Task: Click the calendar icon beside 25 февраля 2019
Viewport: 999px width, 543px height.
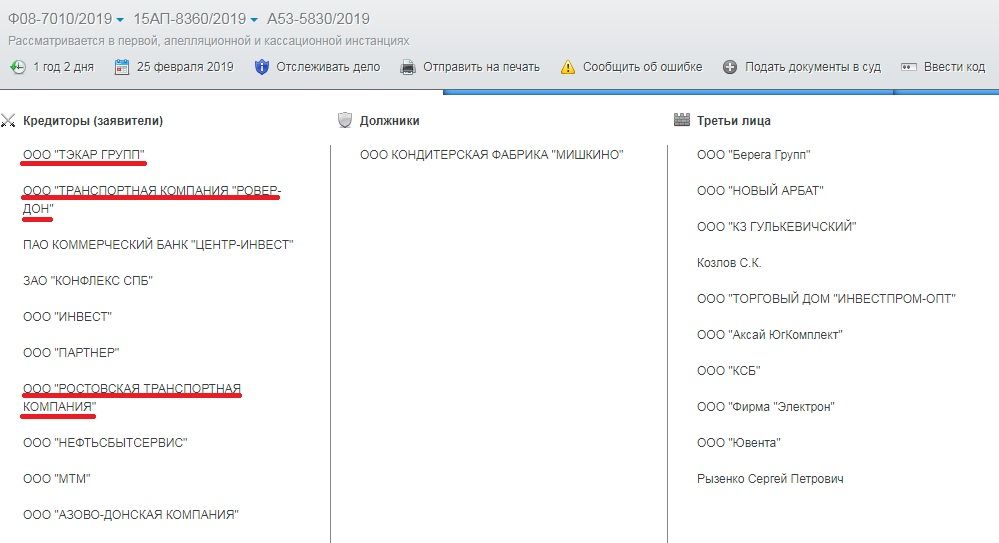Action: click(122, 67)
